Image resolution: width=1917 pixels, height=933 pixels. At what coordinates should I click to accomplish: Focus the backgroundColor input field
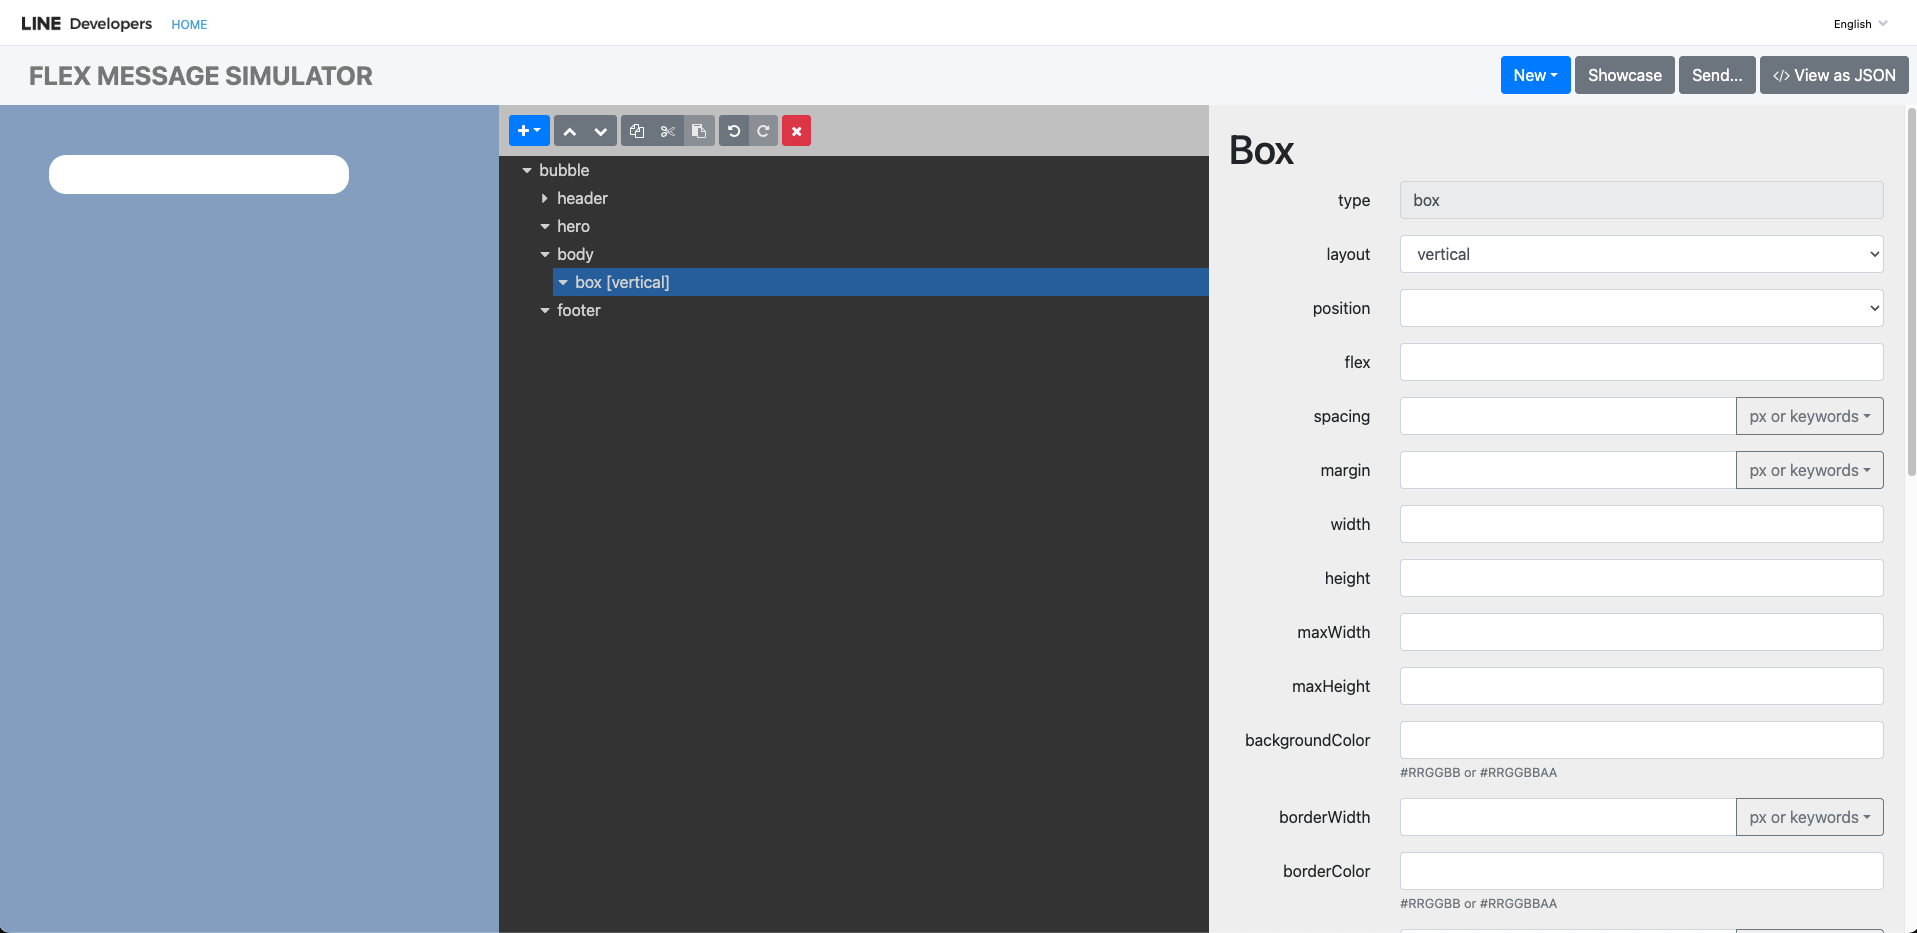click(1641, 740)
